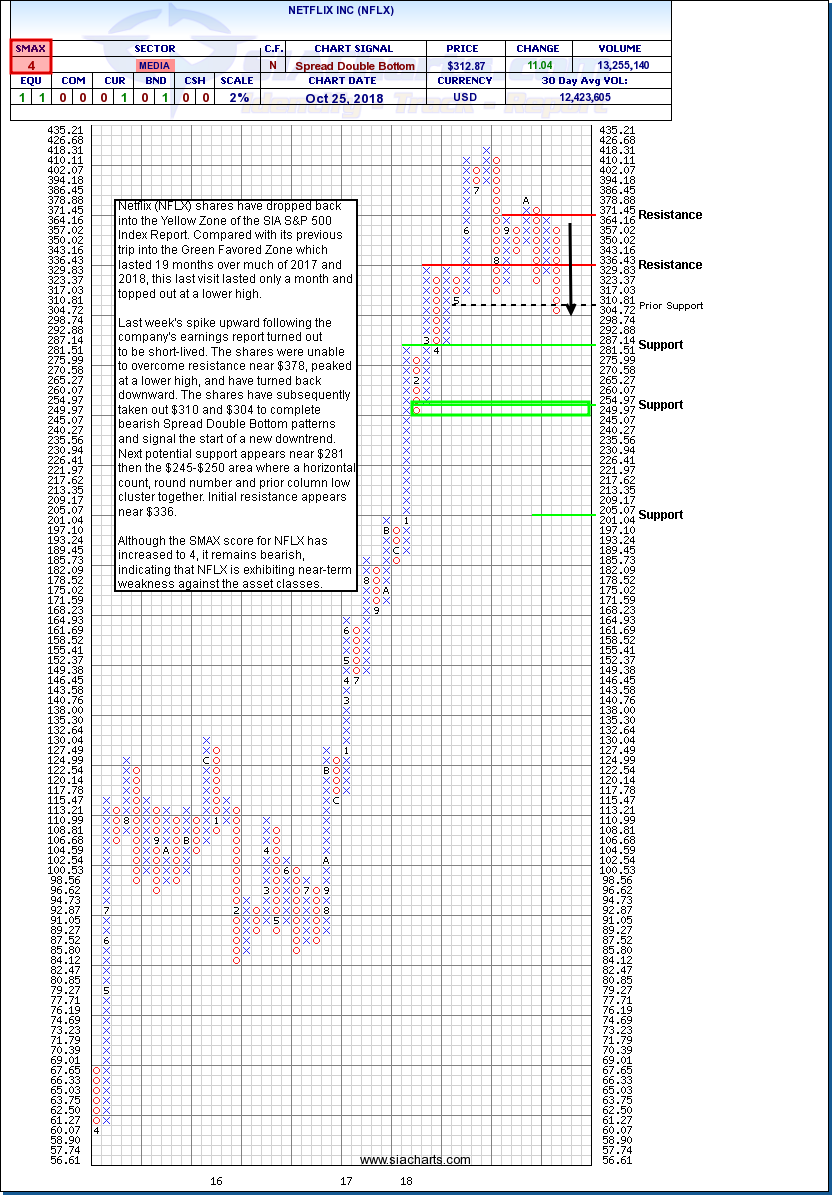
Task: Click the $312.87 price value
Action: tap(465, 65)
